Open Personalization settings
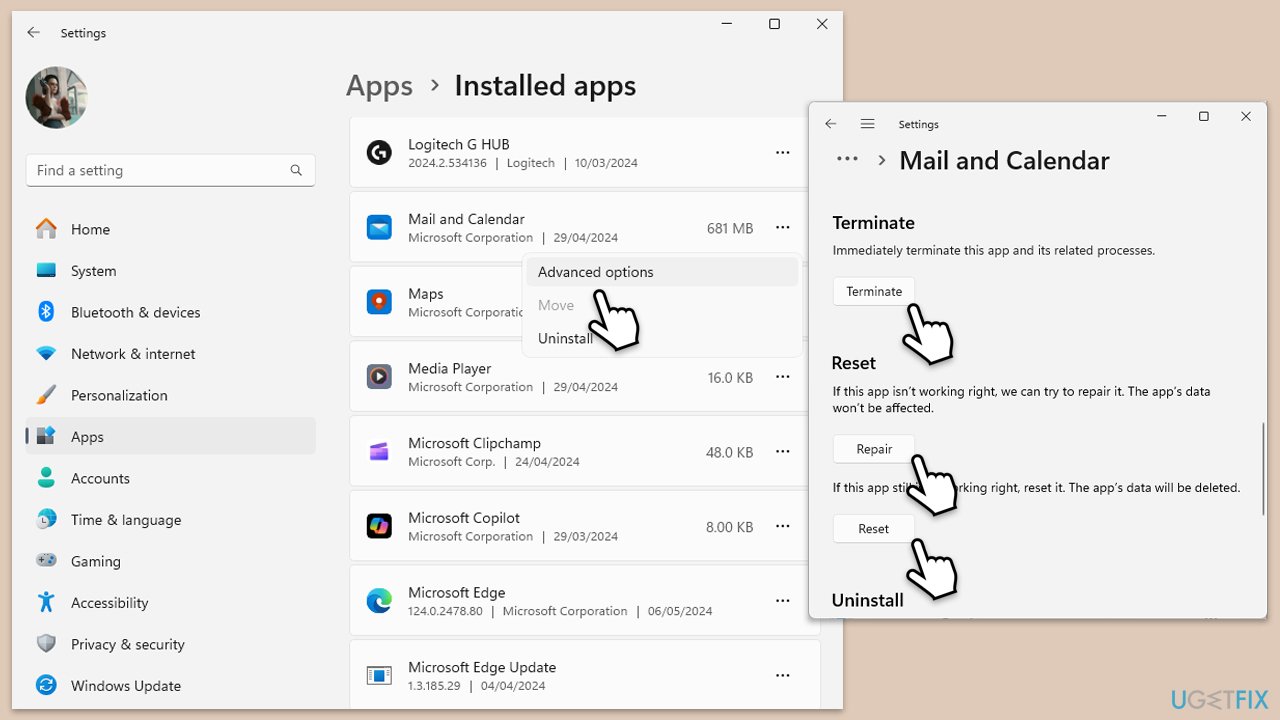1280x720 pixels. click(x=171, y=395)
